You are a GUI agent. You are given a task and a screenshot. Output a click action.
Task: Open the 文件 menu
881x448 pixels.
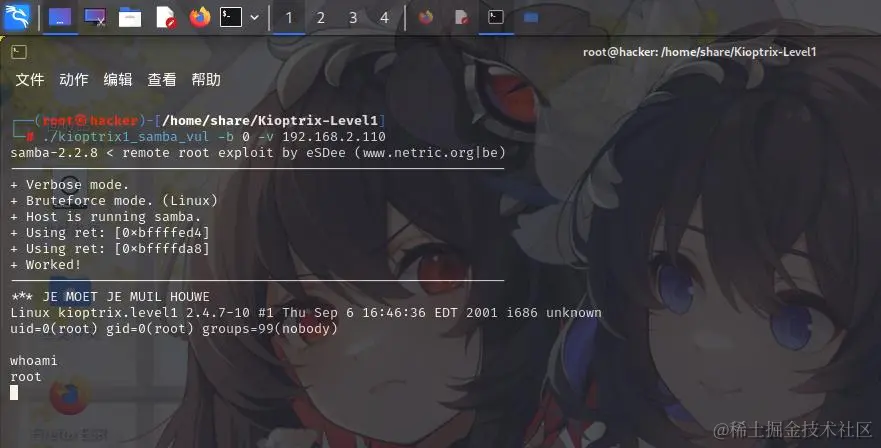click(30, 80)
